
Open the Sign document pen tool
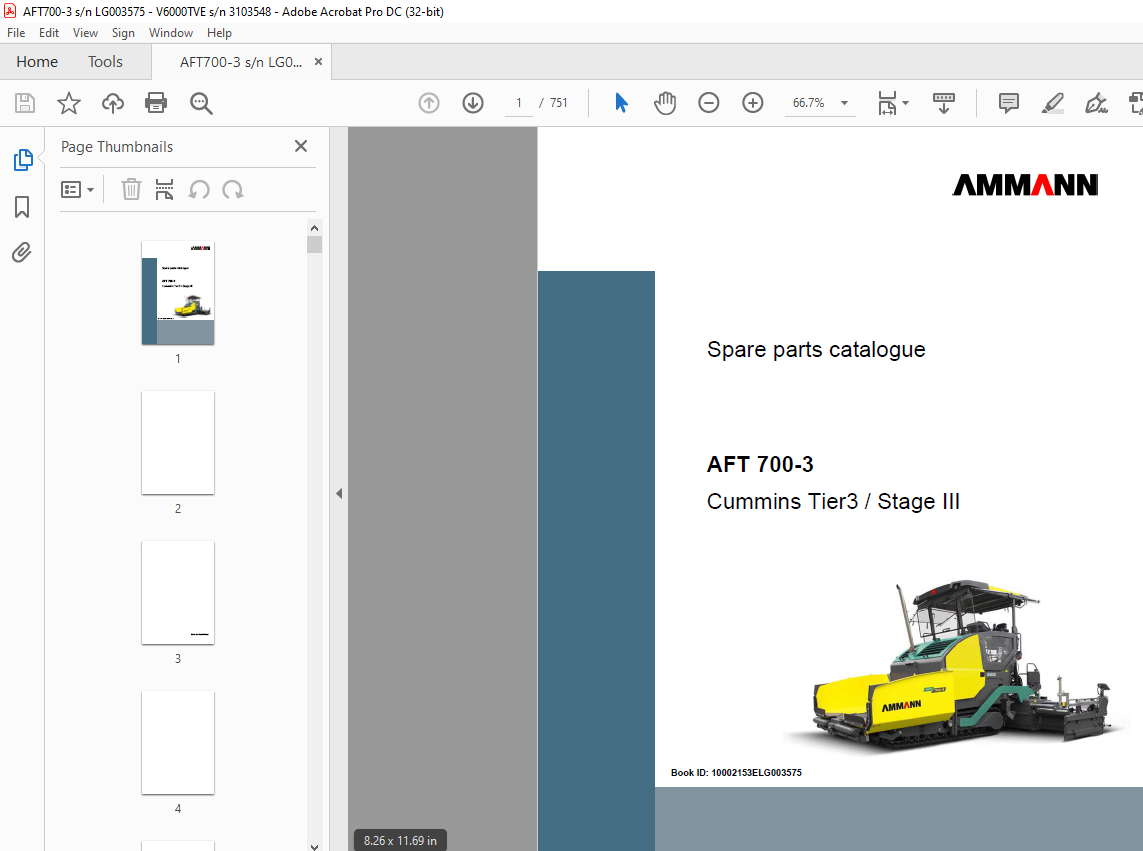[x=1096, y=103]
